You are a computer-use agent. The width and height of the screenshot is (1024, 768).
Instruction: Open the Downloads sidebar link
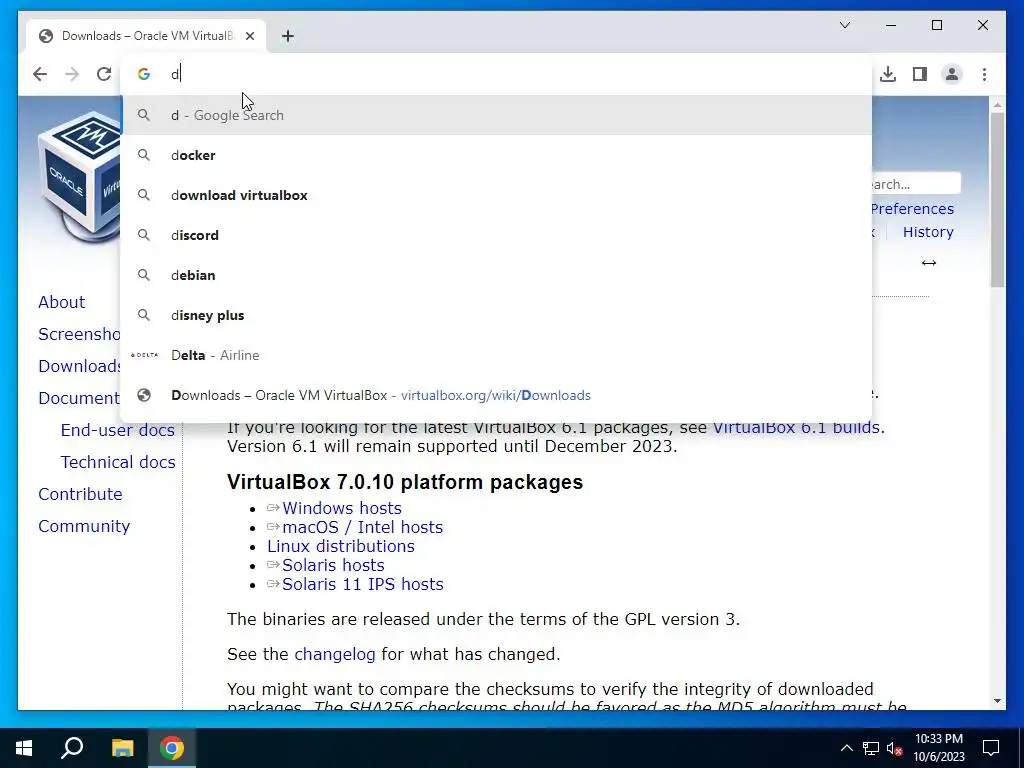click(x=79, y=366)
